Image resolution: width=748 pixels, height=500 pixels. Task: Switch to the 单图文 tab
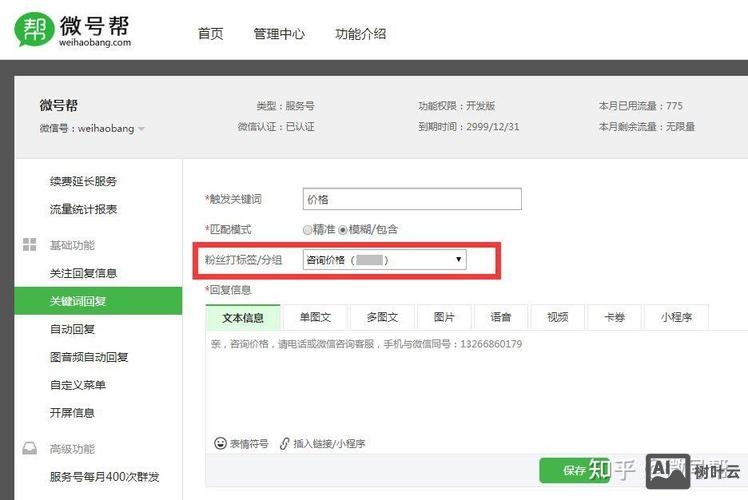[315, 317]
